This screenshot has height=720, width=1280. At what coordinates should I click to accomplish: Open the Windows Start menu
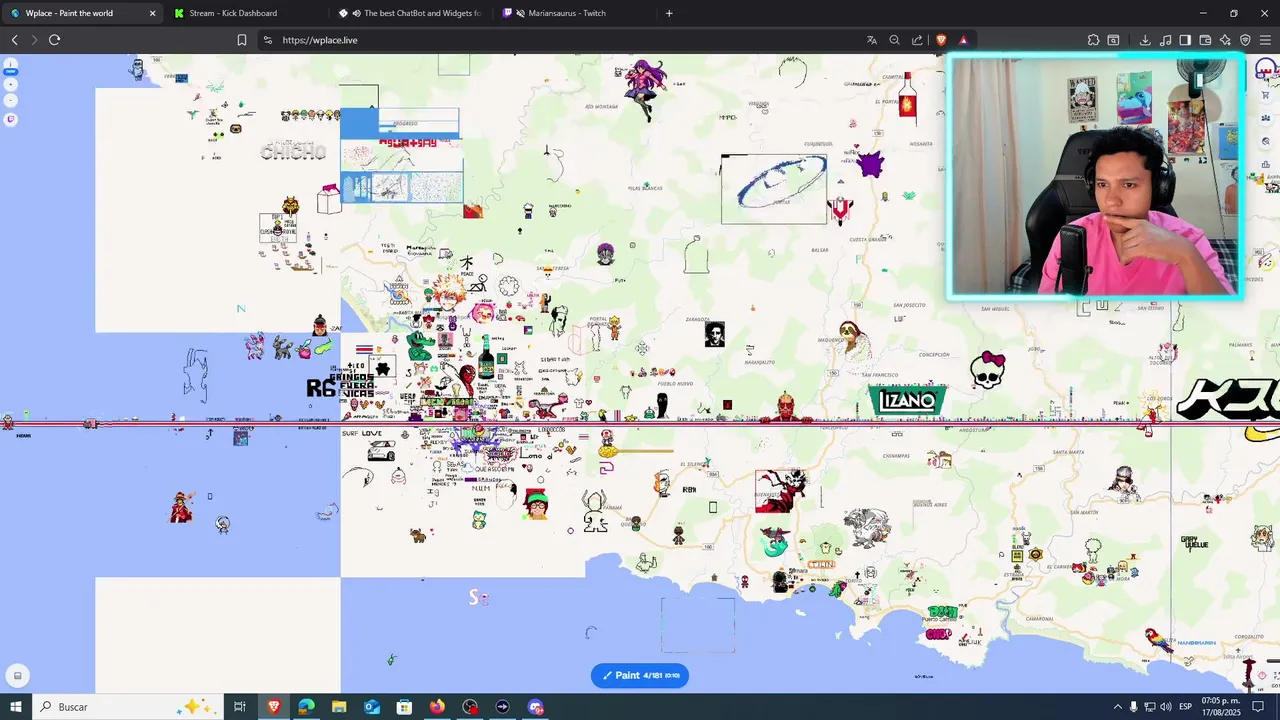coord(16,707)
